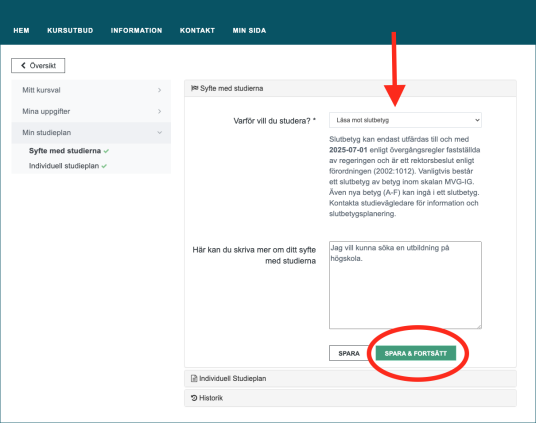Open the KURSUTBUD menu item
Image resolution: width=536 pixels, height=423 pixels.
tap(70, 30)
